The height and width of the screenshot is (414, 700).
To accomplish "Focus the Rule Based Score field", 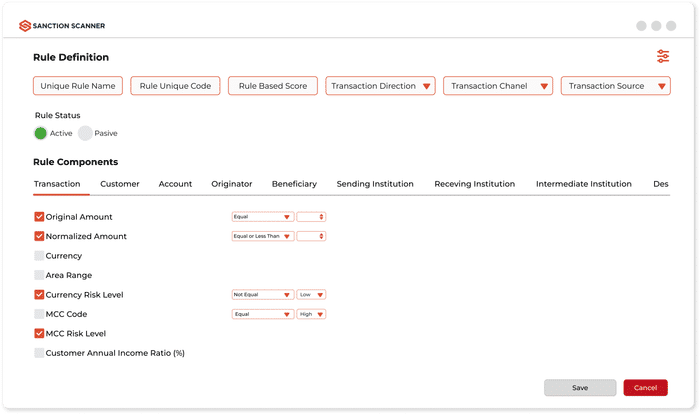I will coord(273,86).
